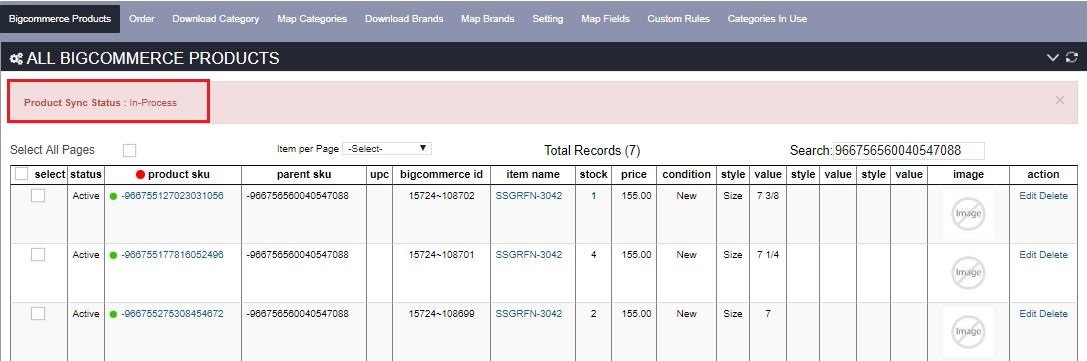1087x361 pixels.
Task: Click the price column header
Action: tap(634, 175)
